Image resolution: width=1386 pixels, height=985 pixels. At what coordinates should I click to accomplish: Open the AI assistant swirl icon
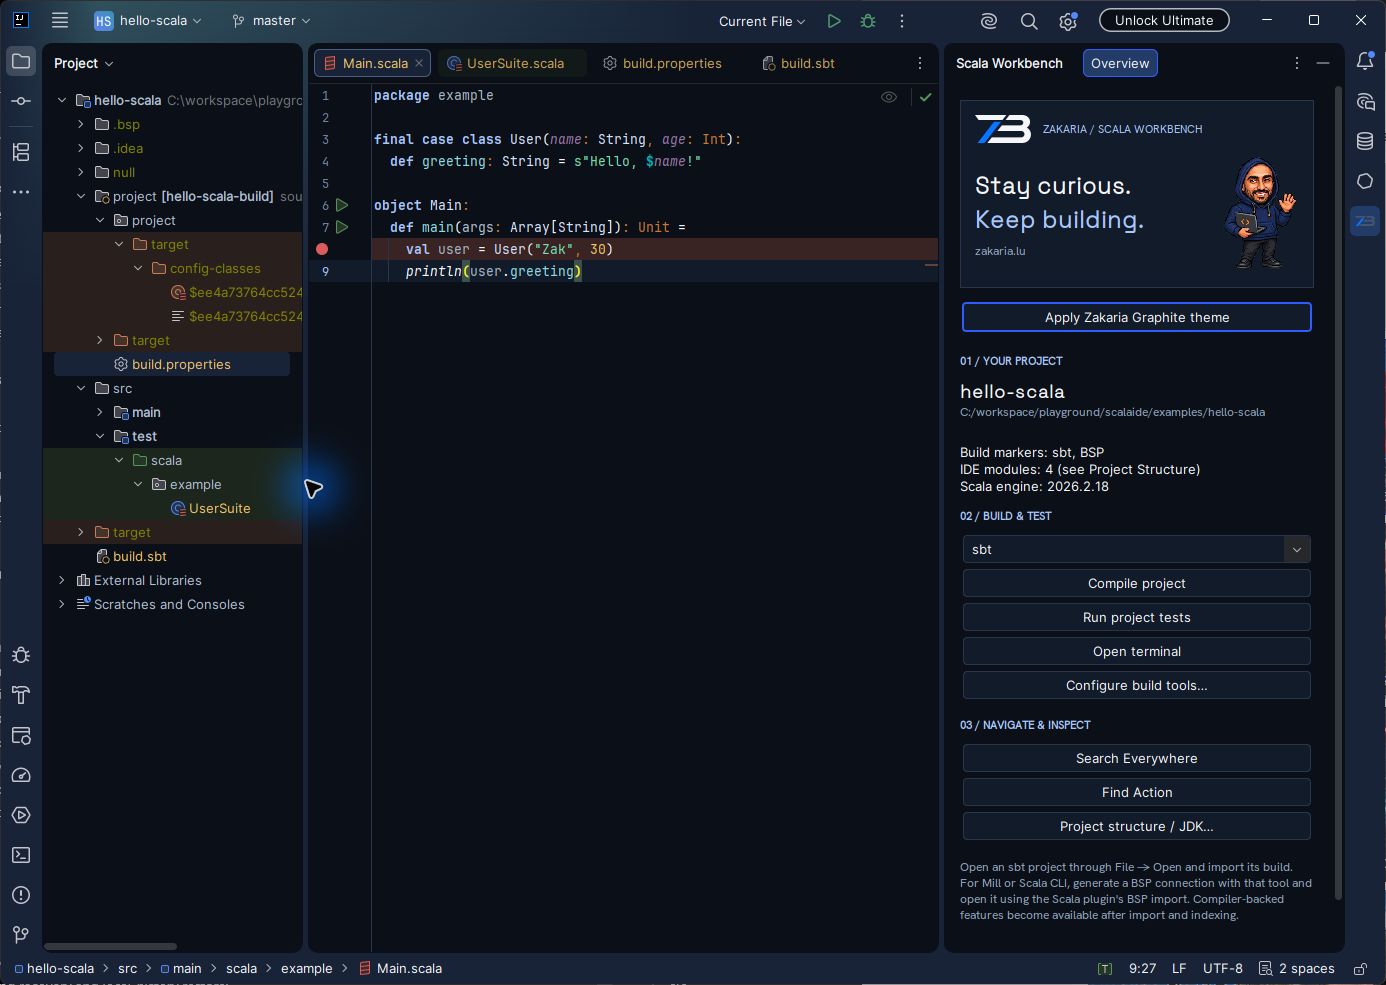pos(989,20)
